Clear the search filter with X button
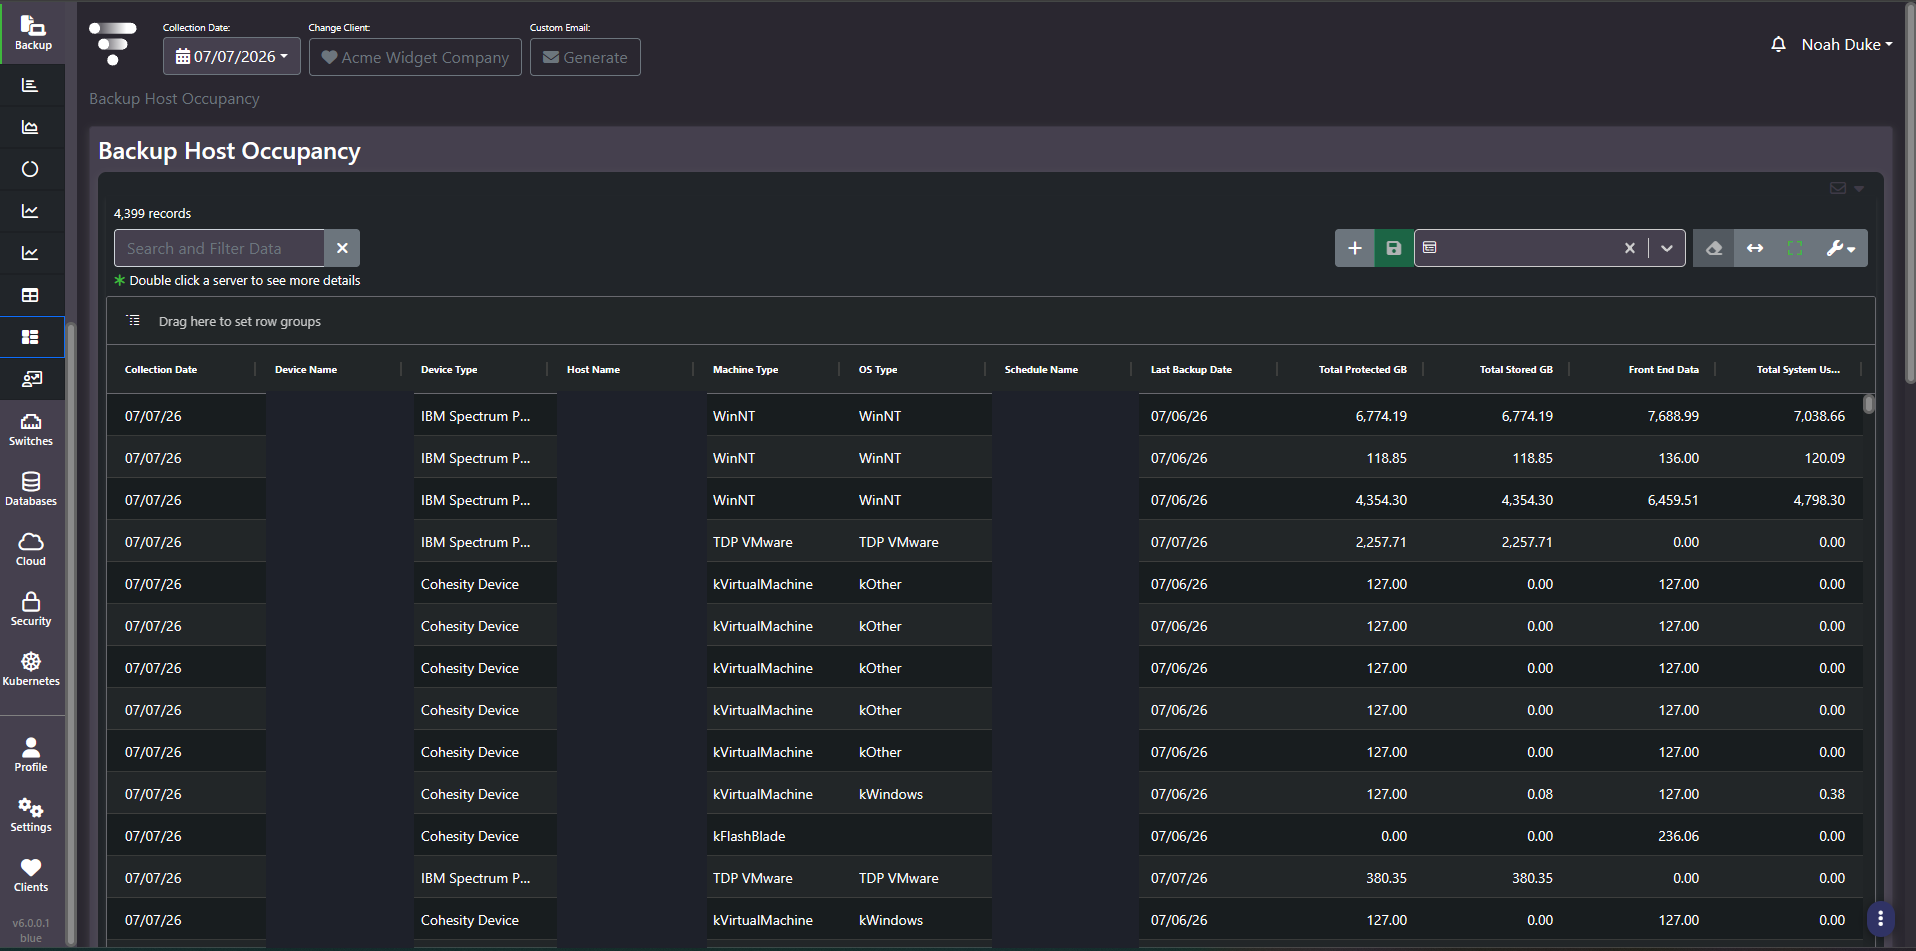Screen dimensions: 1916x951 [x=342, y=248]
